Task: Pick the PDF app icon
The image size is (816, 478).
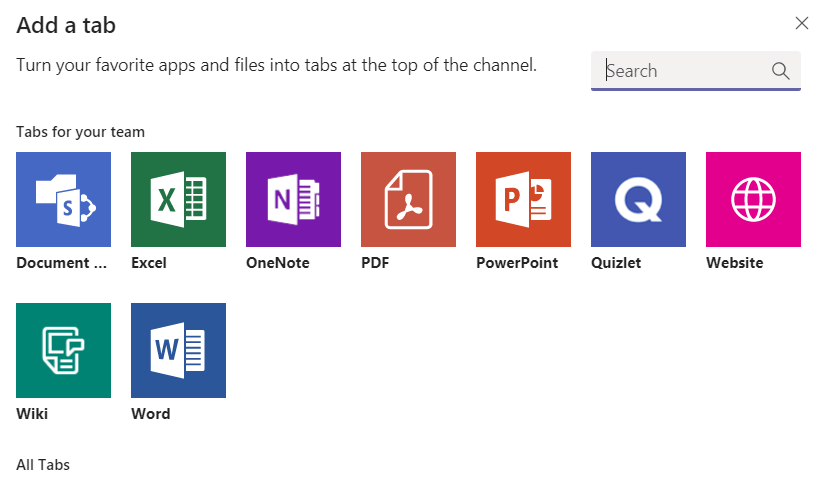Action: [x=408, y=199]
